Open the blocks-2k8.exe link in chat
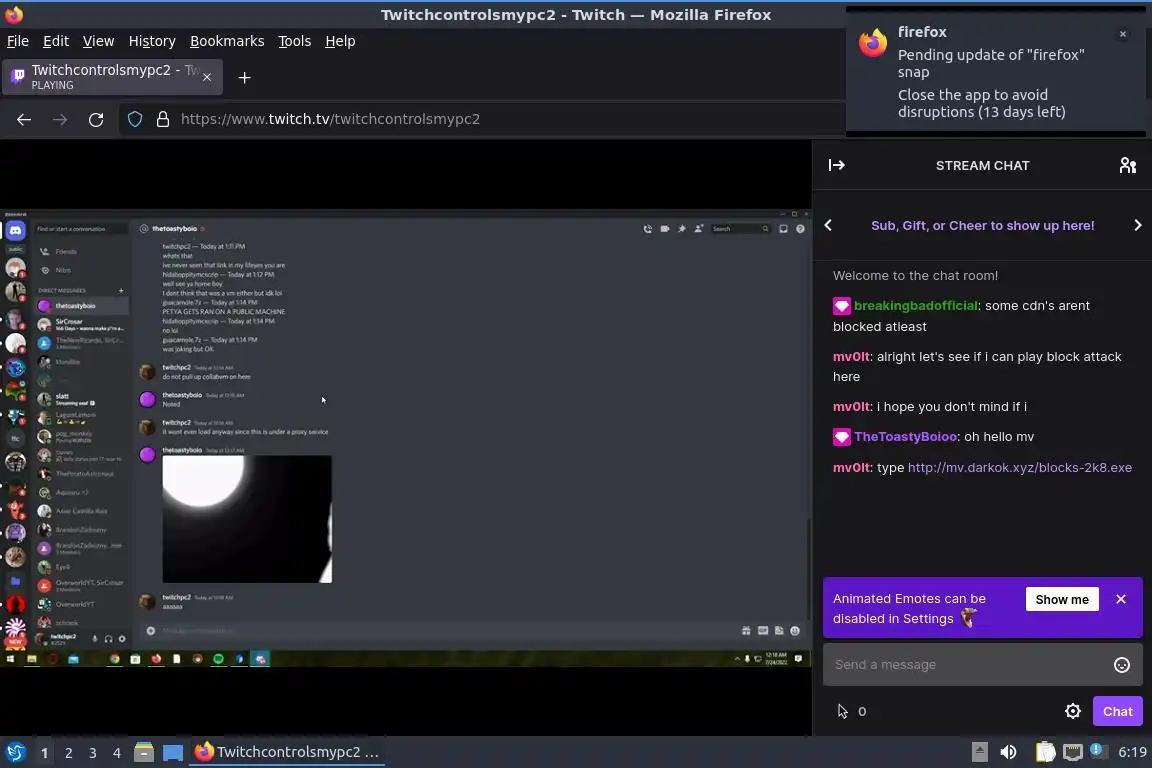 [1019, 467]
